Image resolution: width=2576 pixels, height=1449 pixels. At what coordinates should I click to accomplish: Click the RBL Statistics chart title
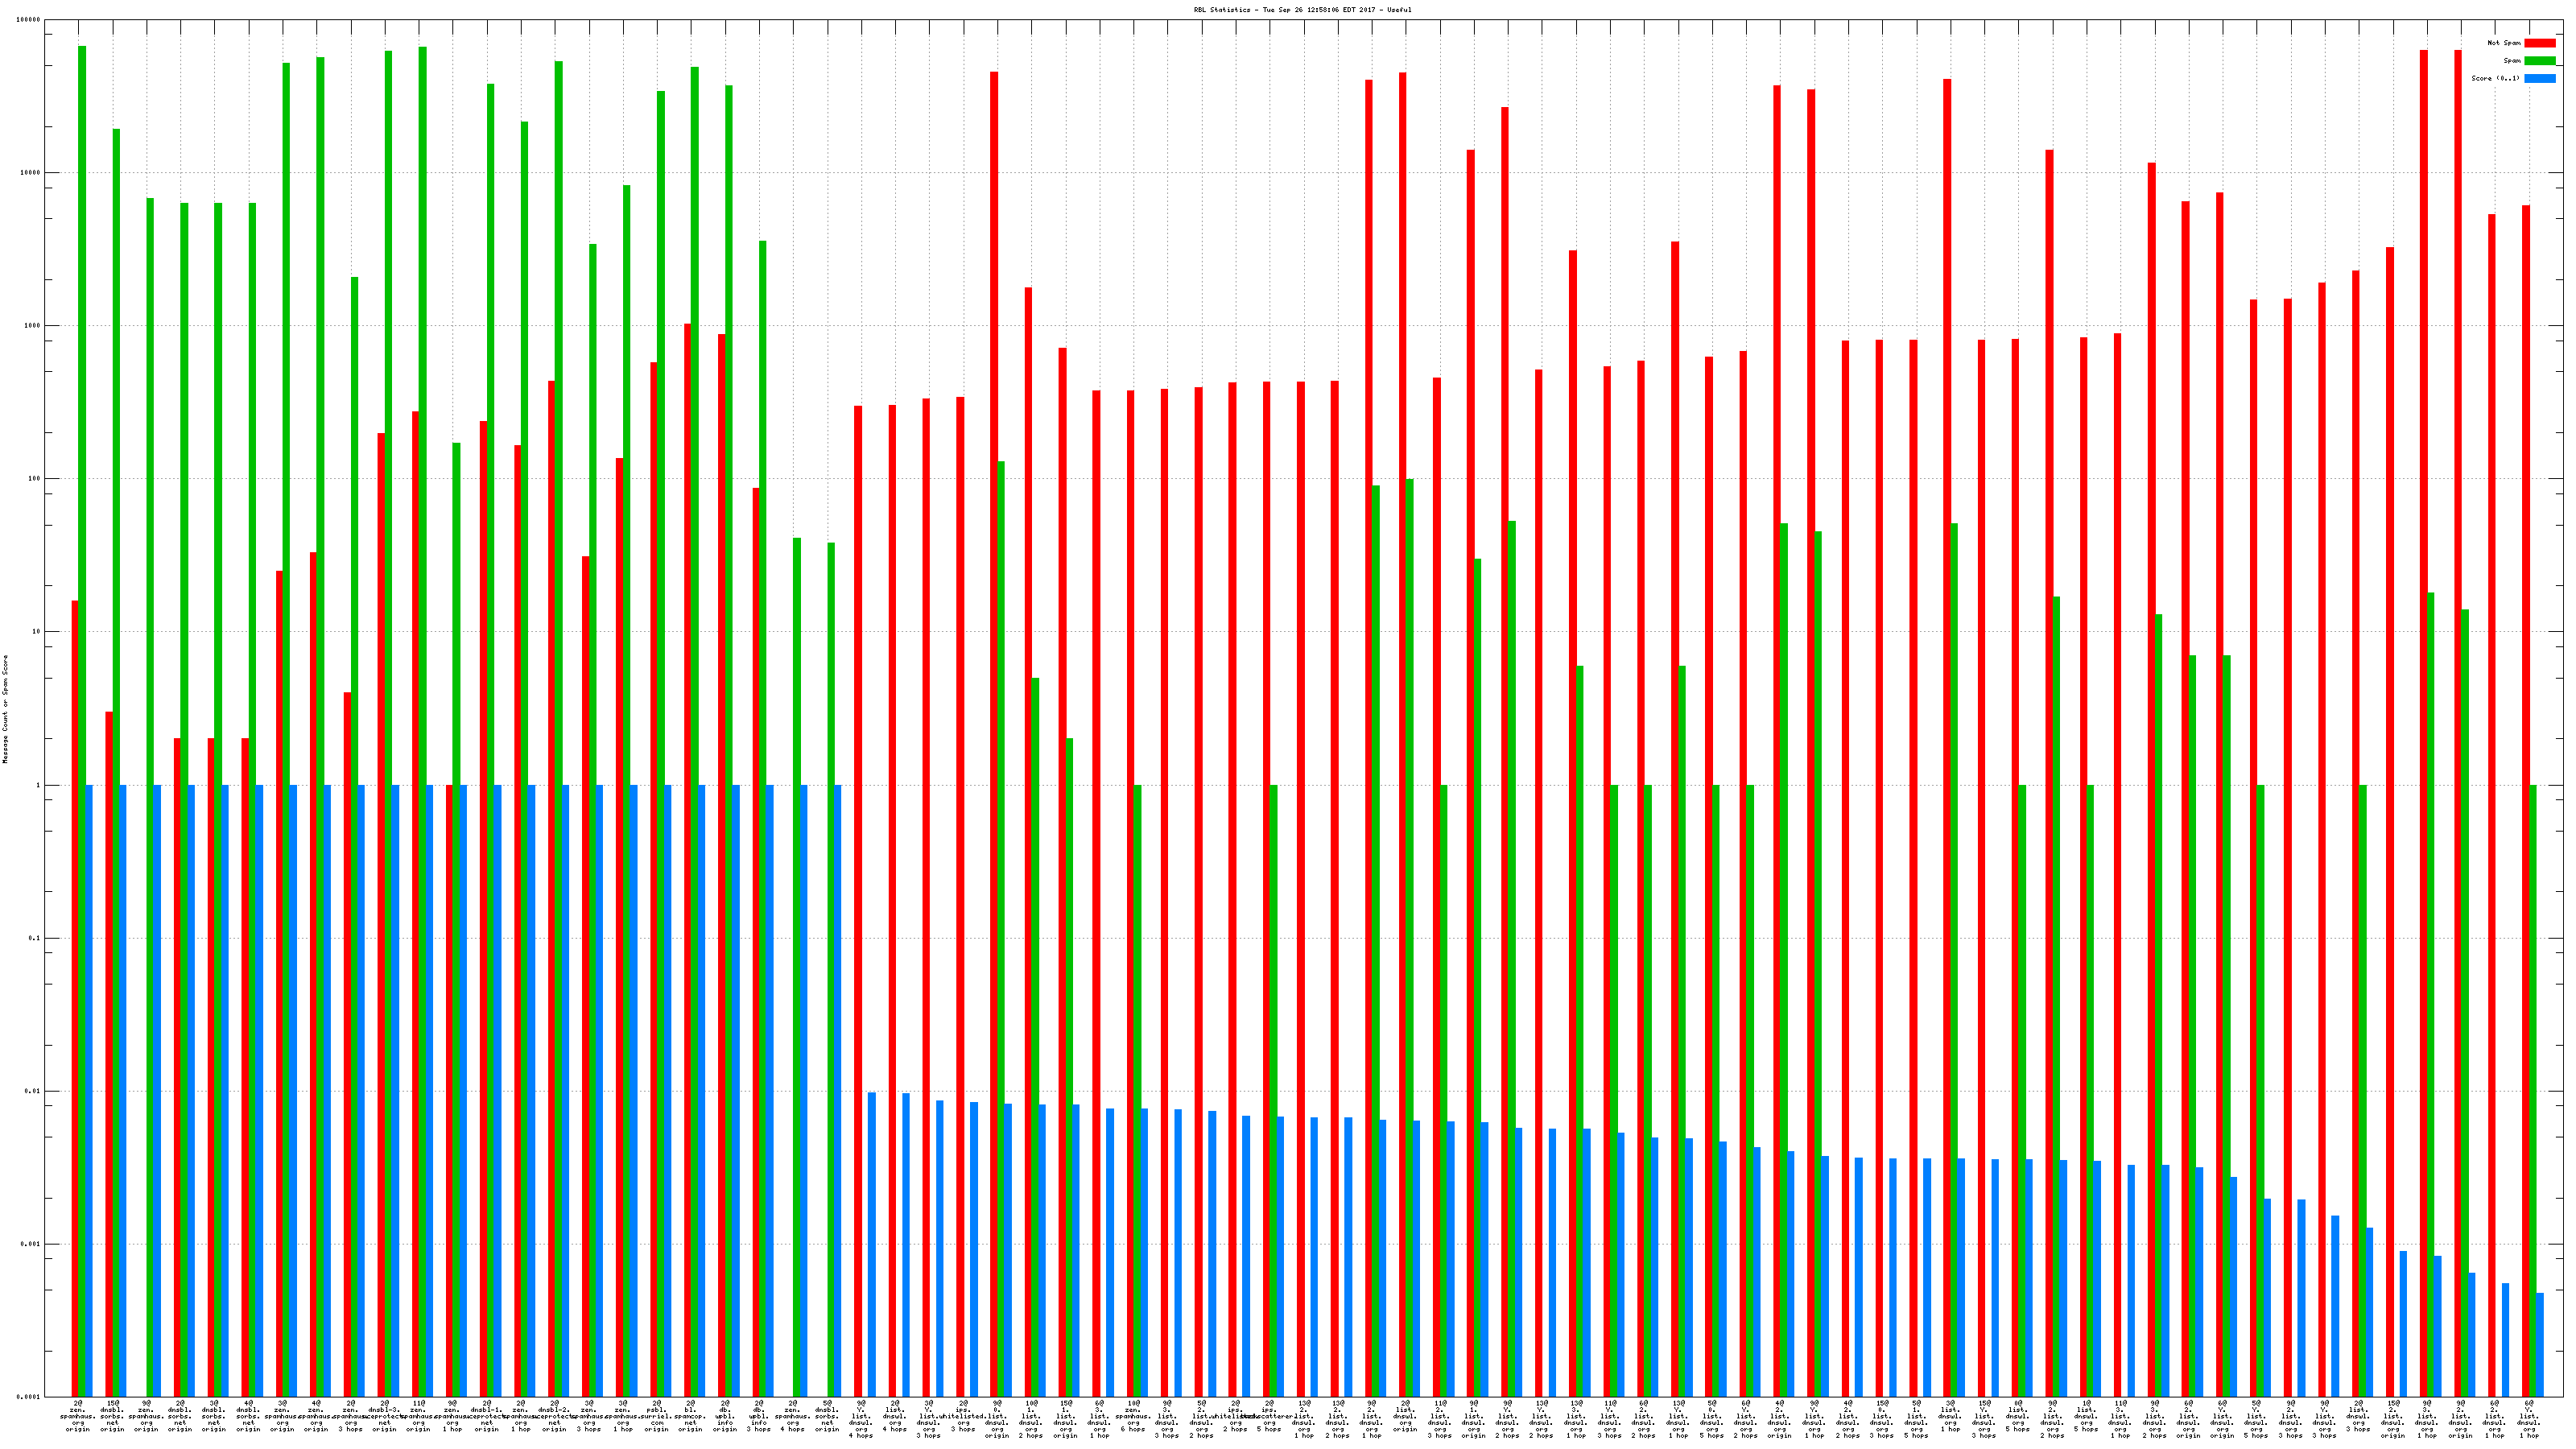(1302, 10)
